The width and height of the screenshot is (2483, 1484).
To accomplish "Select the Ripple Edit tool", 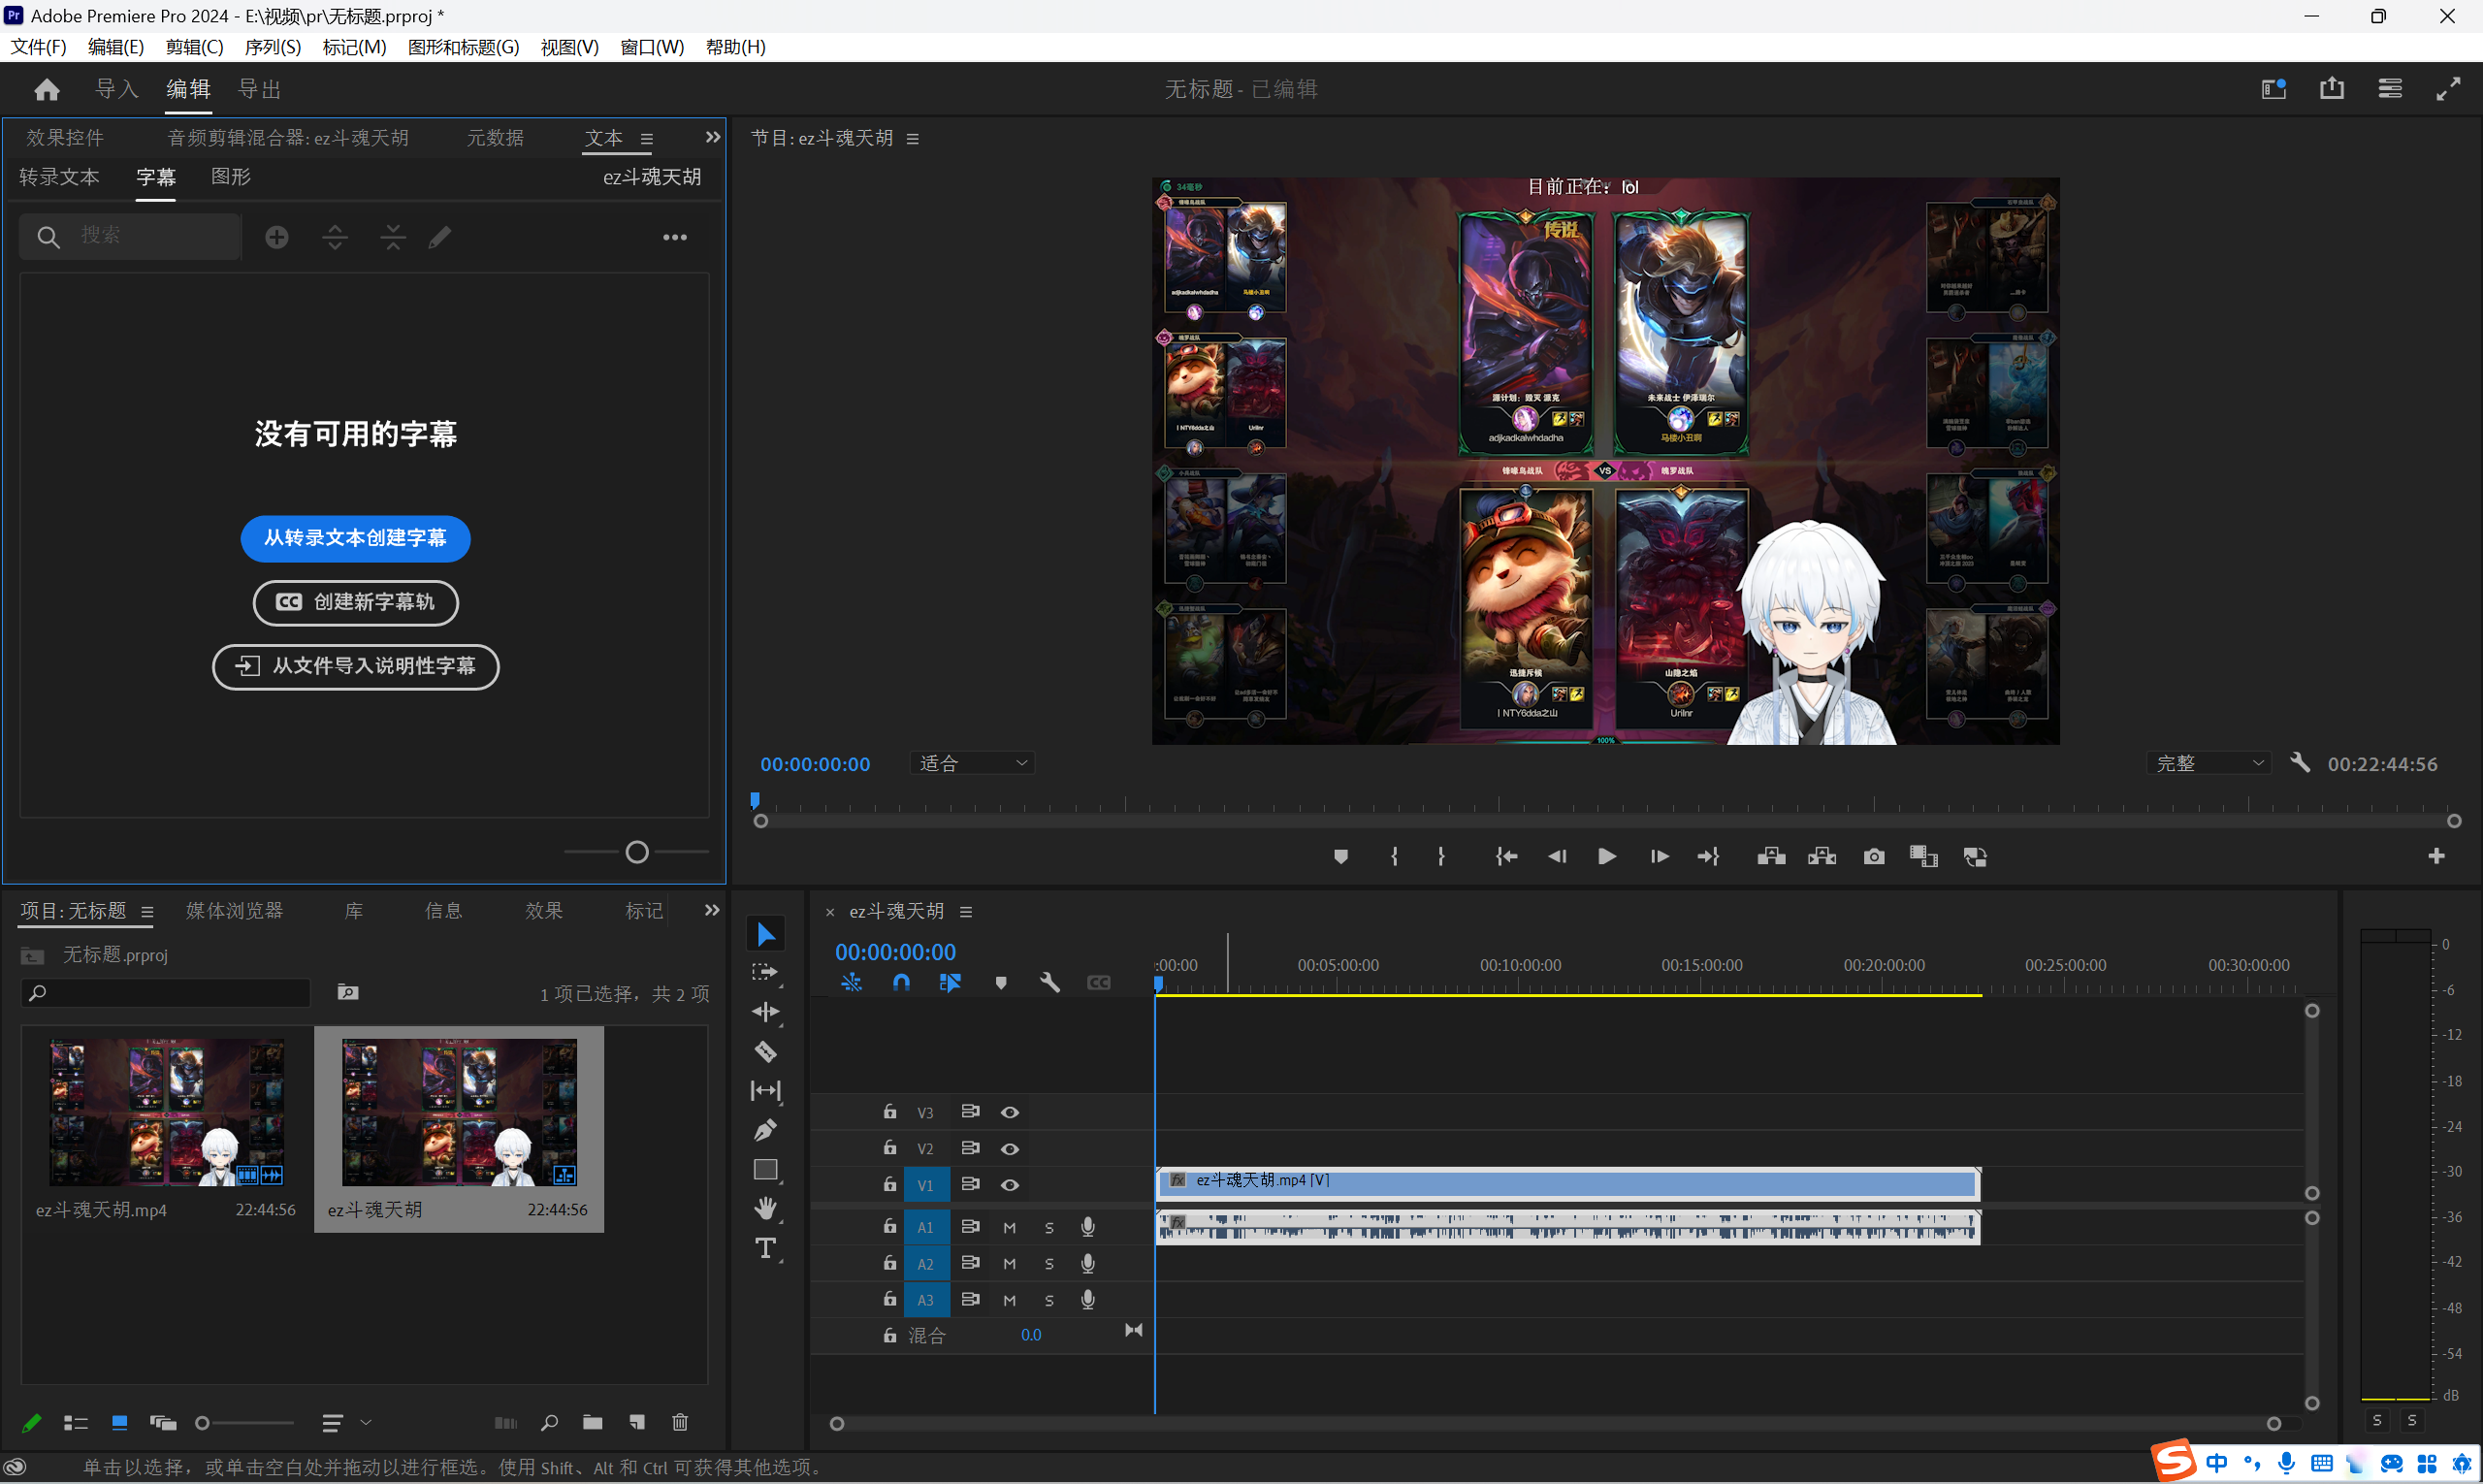I will click(765, 1012).
